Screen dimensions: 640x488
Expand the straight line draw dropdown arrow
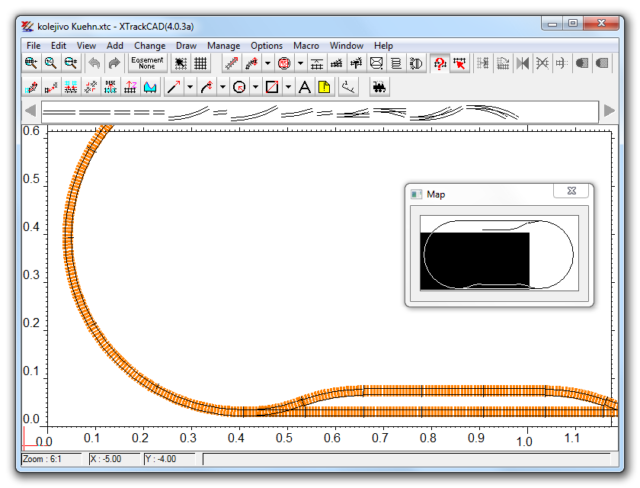191,88
